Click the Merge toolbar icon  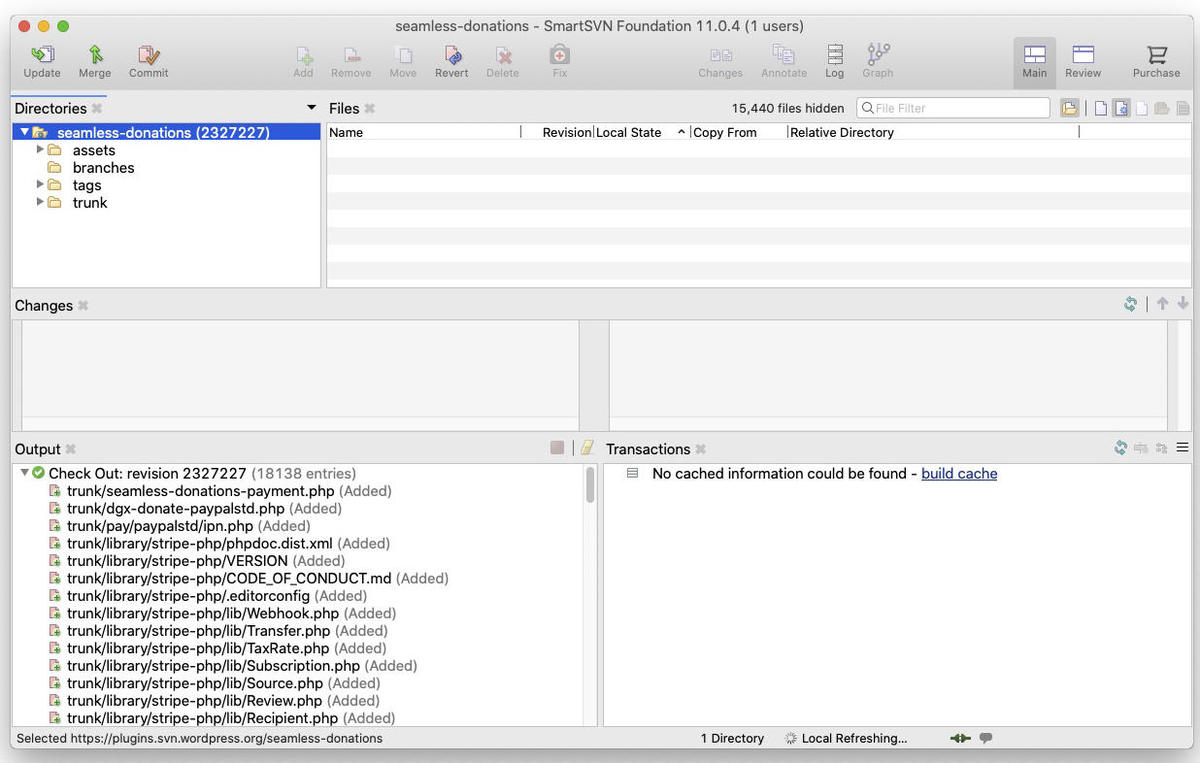(x=95, y=60)
